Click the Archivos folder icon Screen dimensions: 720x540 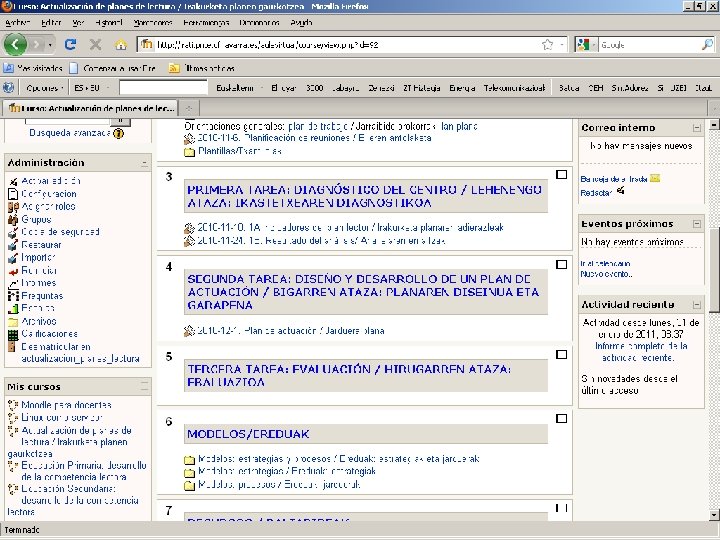13,321
